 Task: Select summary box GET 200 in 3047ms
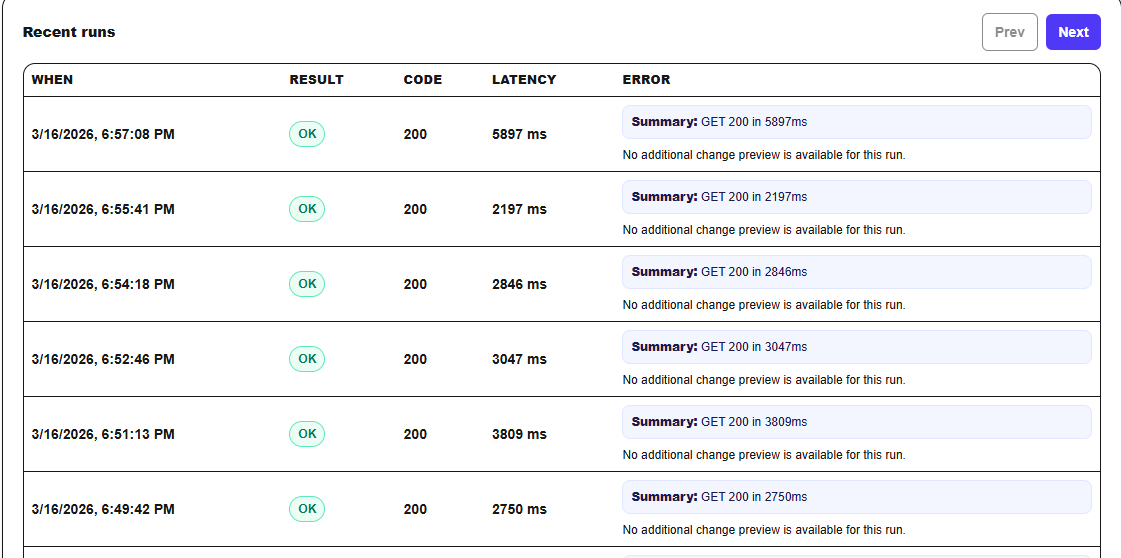click(856, 347)
